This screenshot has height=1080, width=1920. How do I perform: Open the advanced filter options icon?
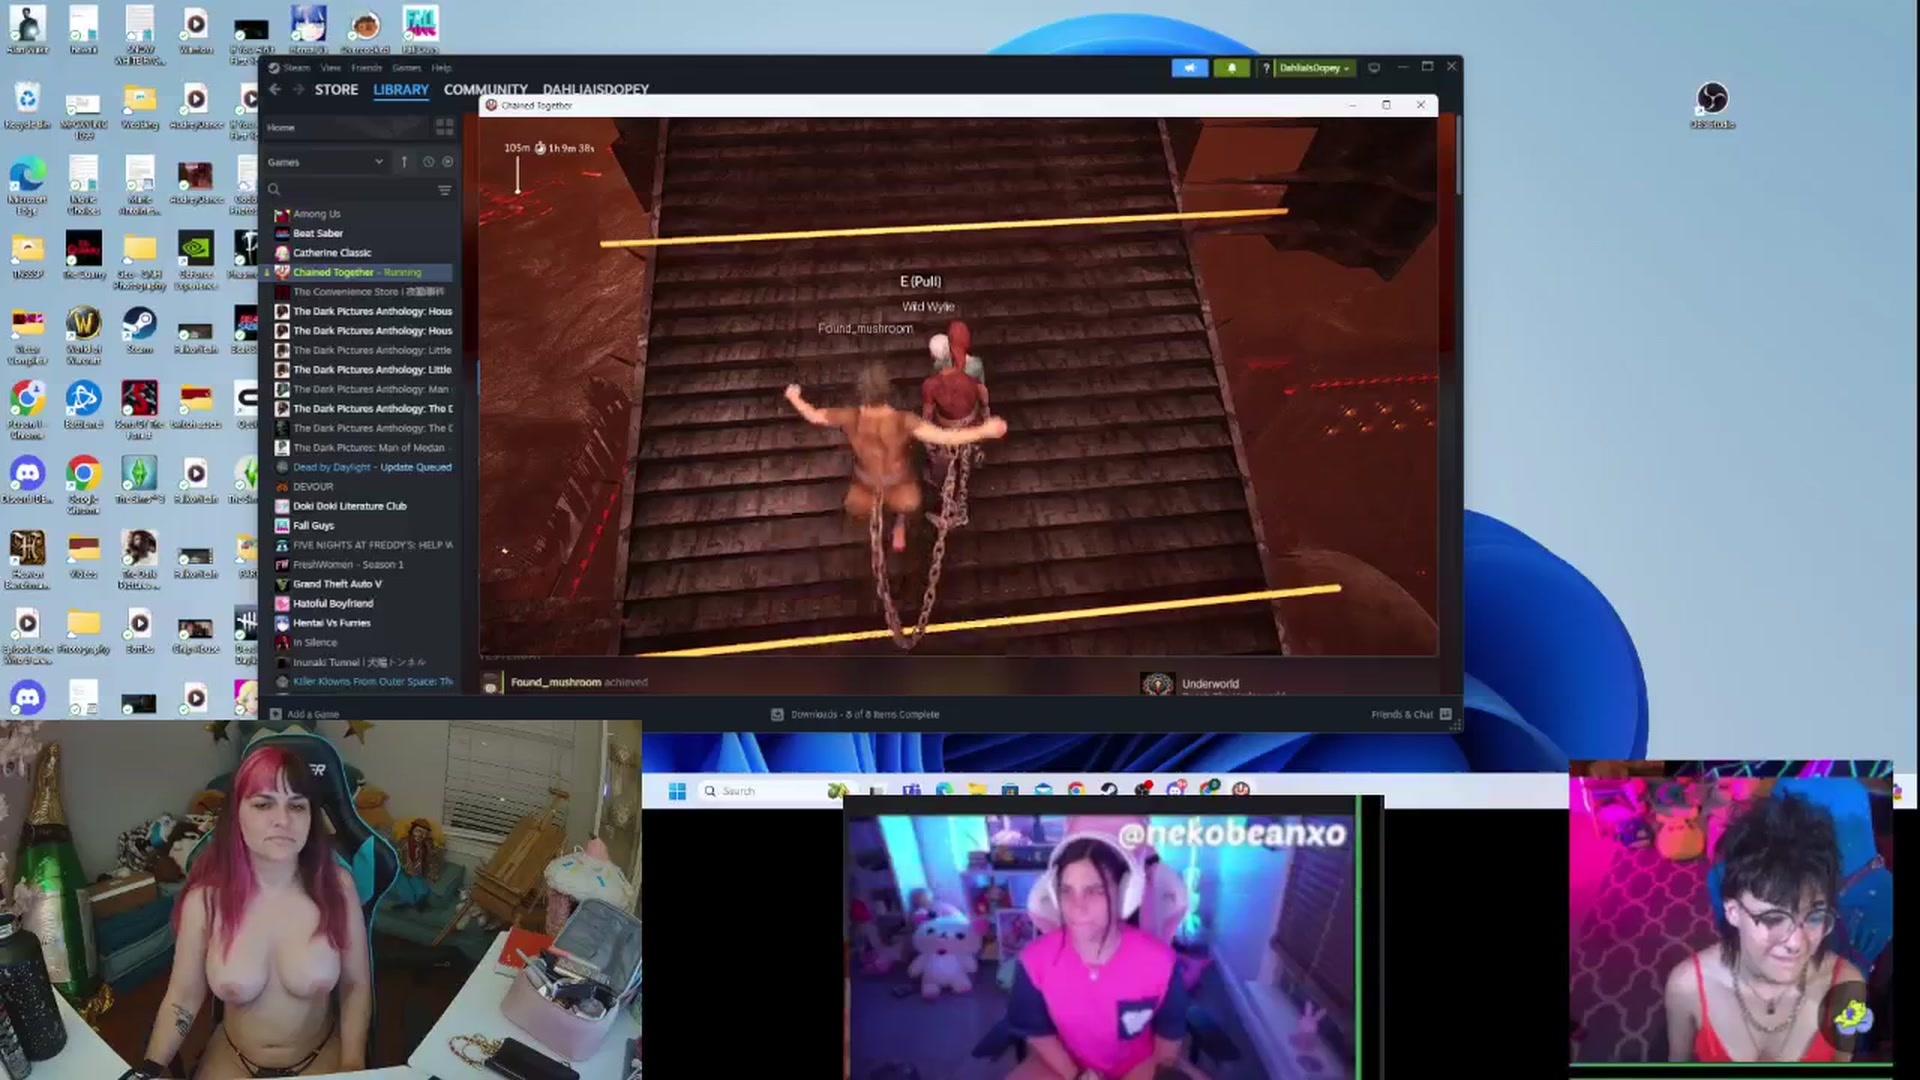[x=445, y=190]
